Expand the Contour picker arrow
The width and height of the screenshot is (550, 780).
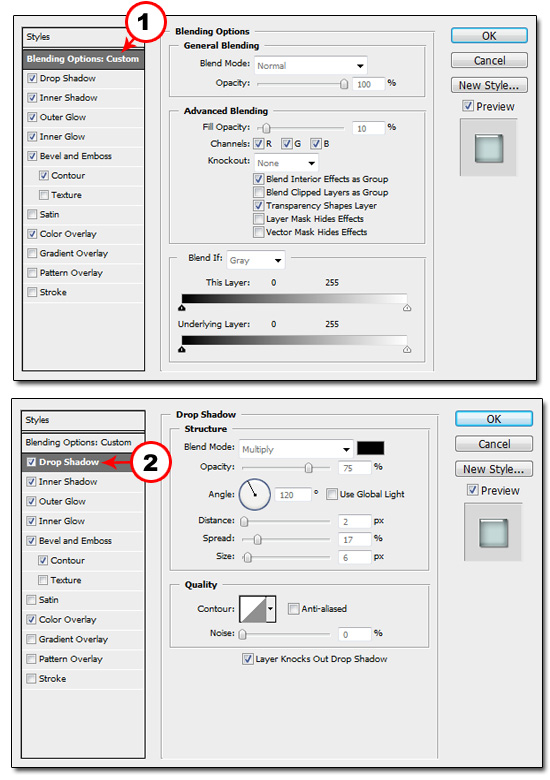(x=271, y=609)
